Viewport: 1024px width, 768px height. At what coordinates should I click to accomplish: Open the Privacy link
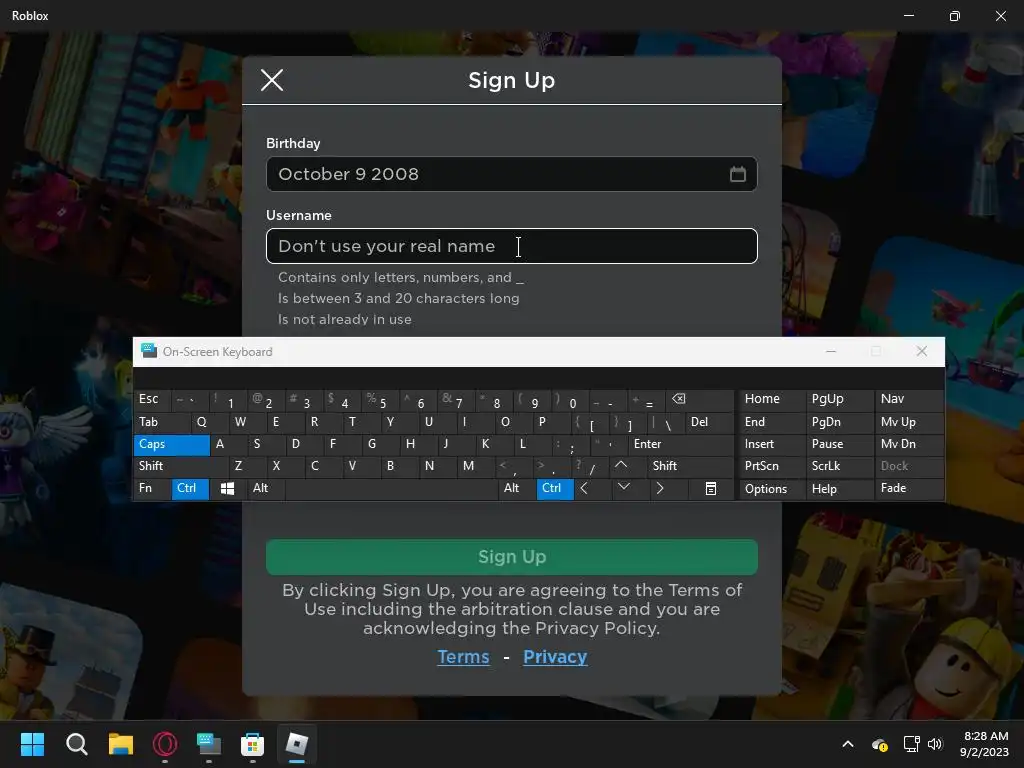pos(555,656)
